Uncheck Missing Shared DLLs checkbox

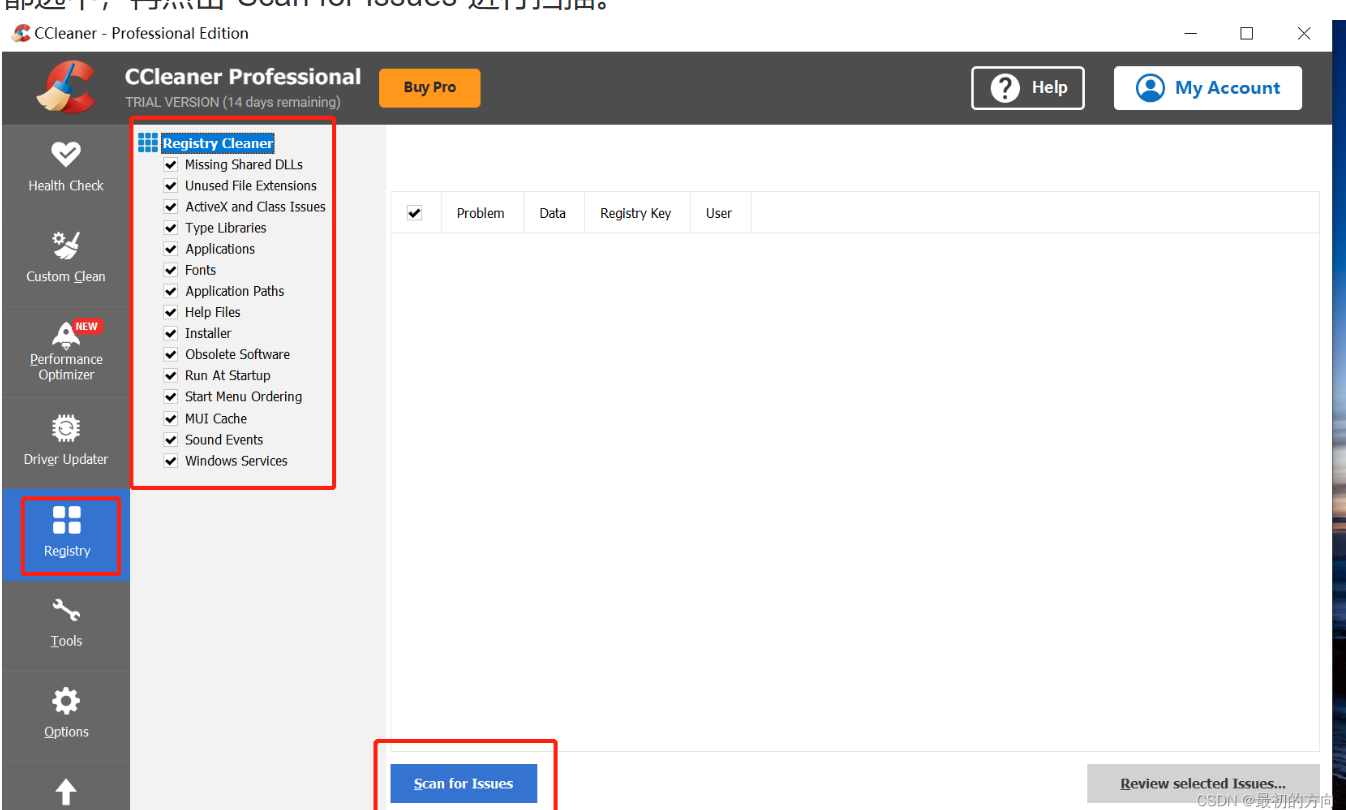click(171, 165)
